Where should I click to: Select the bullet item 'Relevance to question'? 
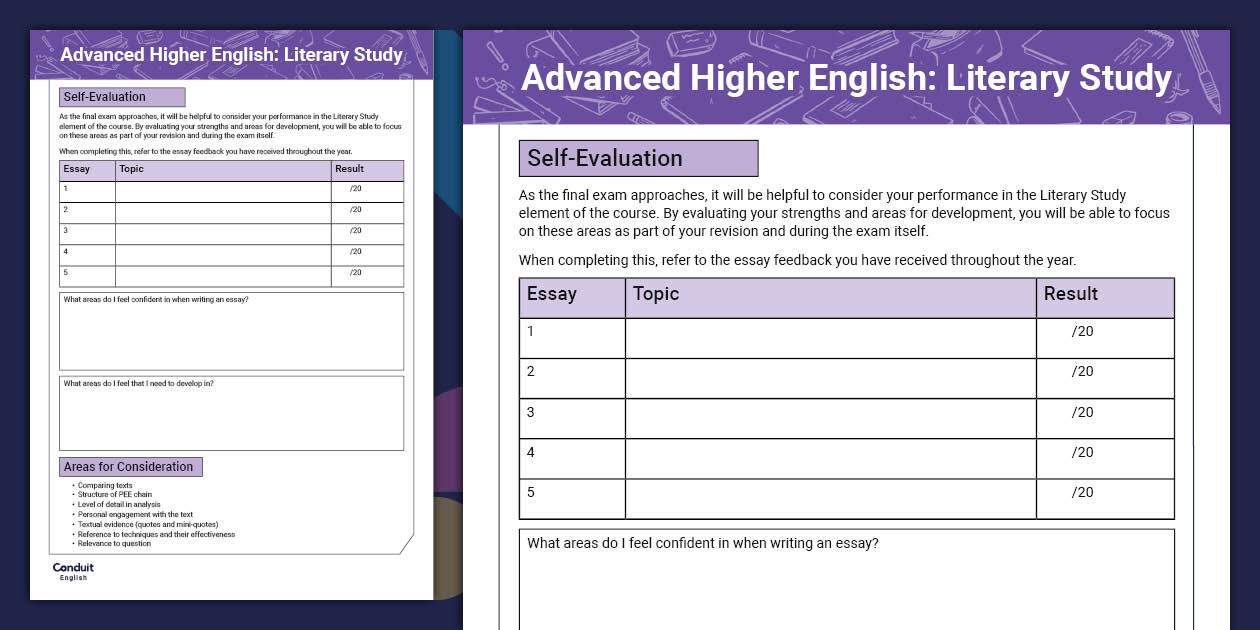(x=114, y=543)
